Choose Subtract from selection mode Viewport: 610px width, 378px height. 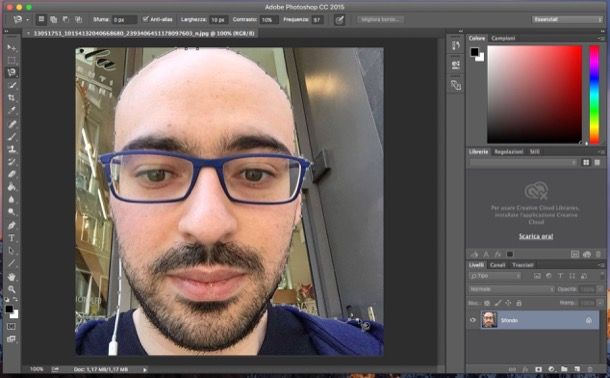[x=66, y=19]
